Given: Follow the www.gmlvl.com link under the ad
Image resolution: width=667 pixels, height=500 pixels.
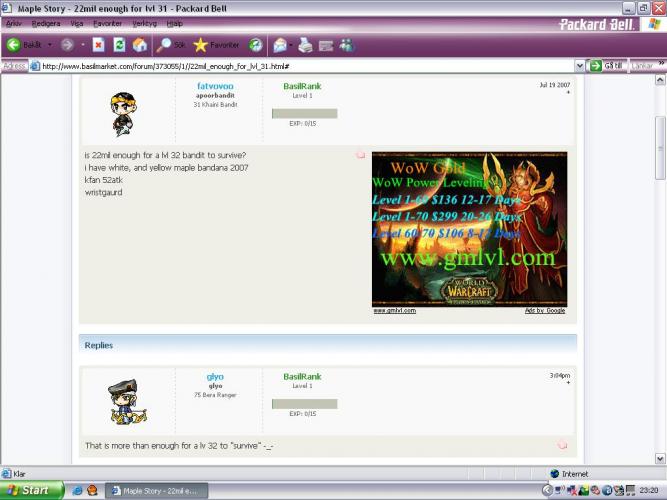Looking at the screenshot, I should click(x=394, y=311).
